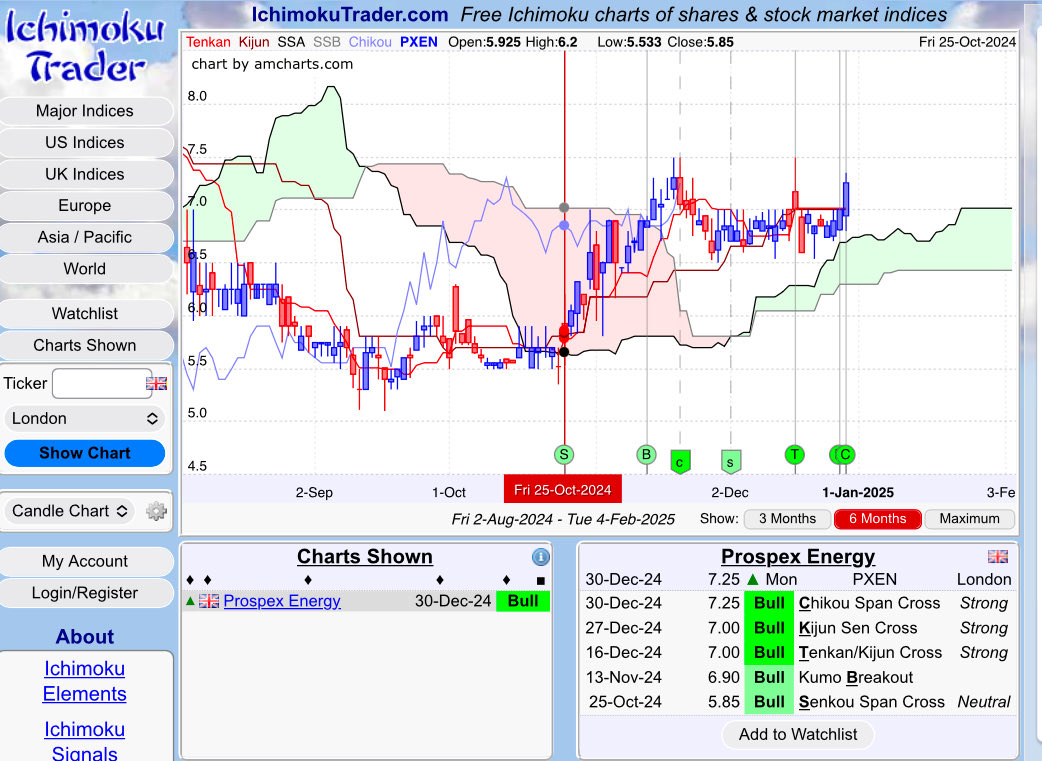Click the Fri 2-Aug-2024 - Tue 4-Feb-2025 range text
Image resolution: width=1042 pixels, height=761 pixels.
pyautogui.click(x=563, y=519)
